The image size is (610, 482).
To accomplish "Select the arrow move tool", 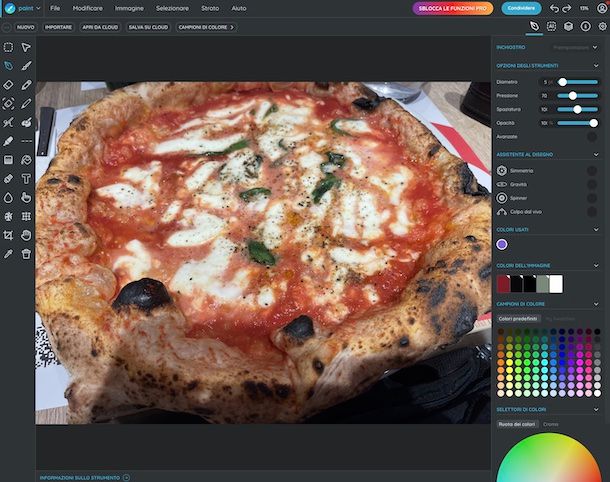I will tap(26, 47).
